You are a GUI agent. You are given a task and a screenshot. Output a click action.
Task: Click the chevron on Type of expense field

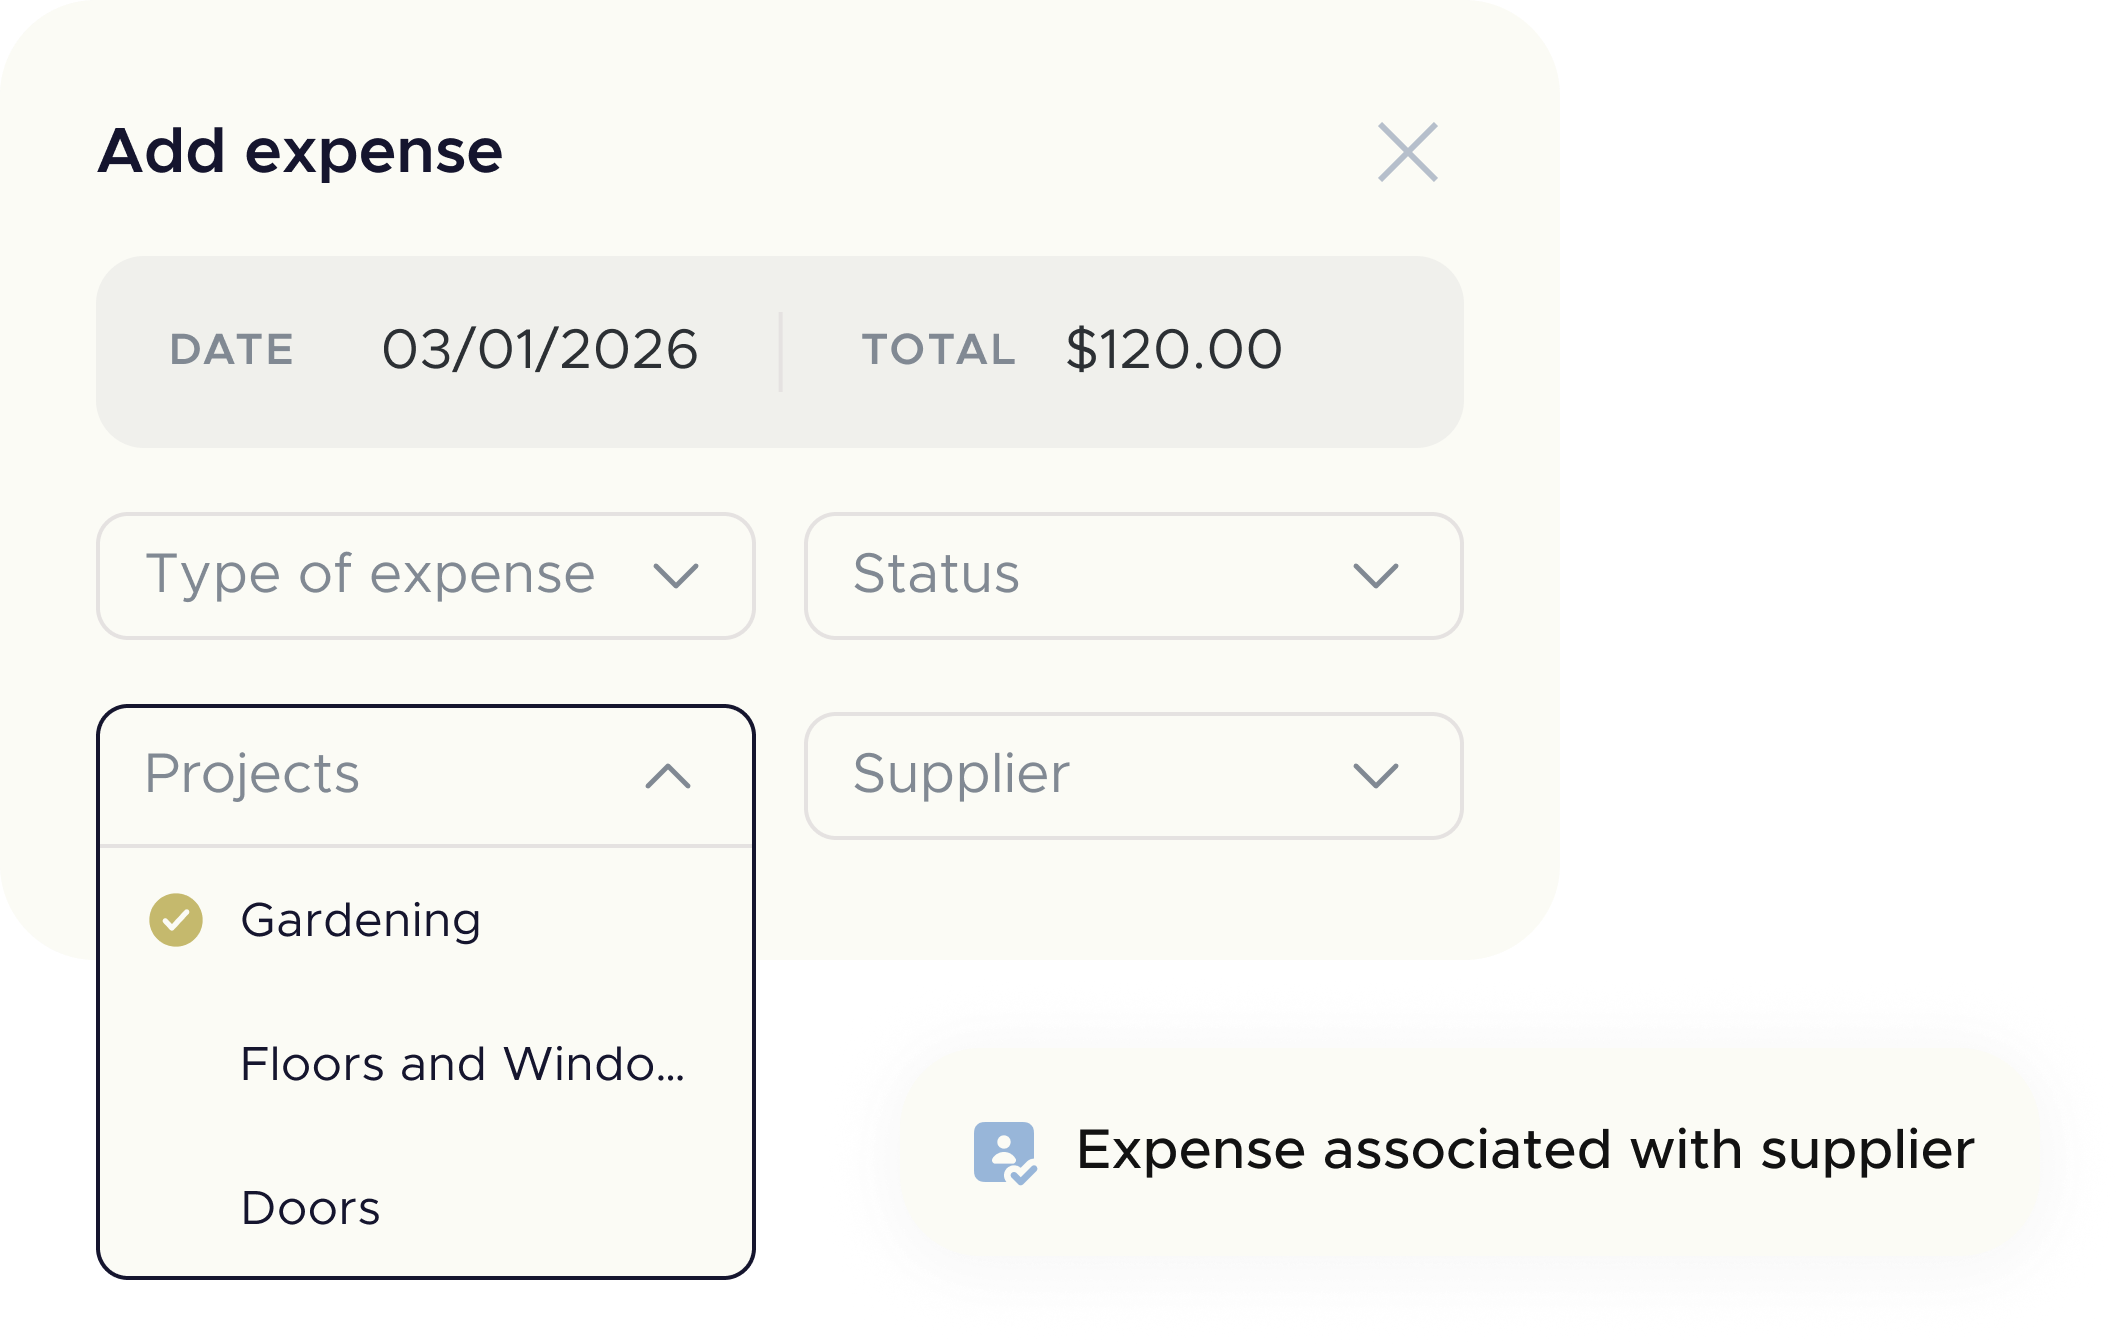676,575
